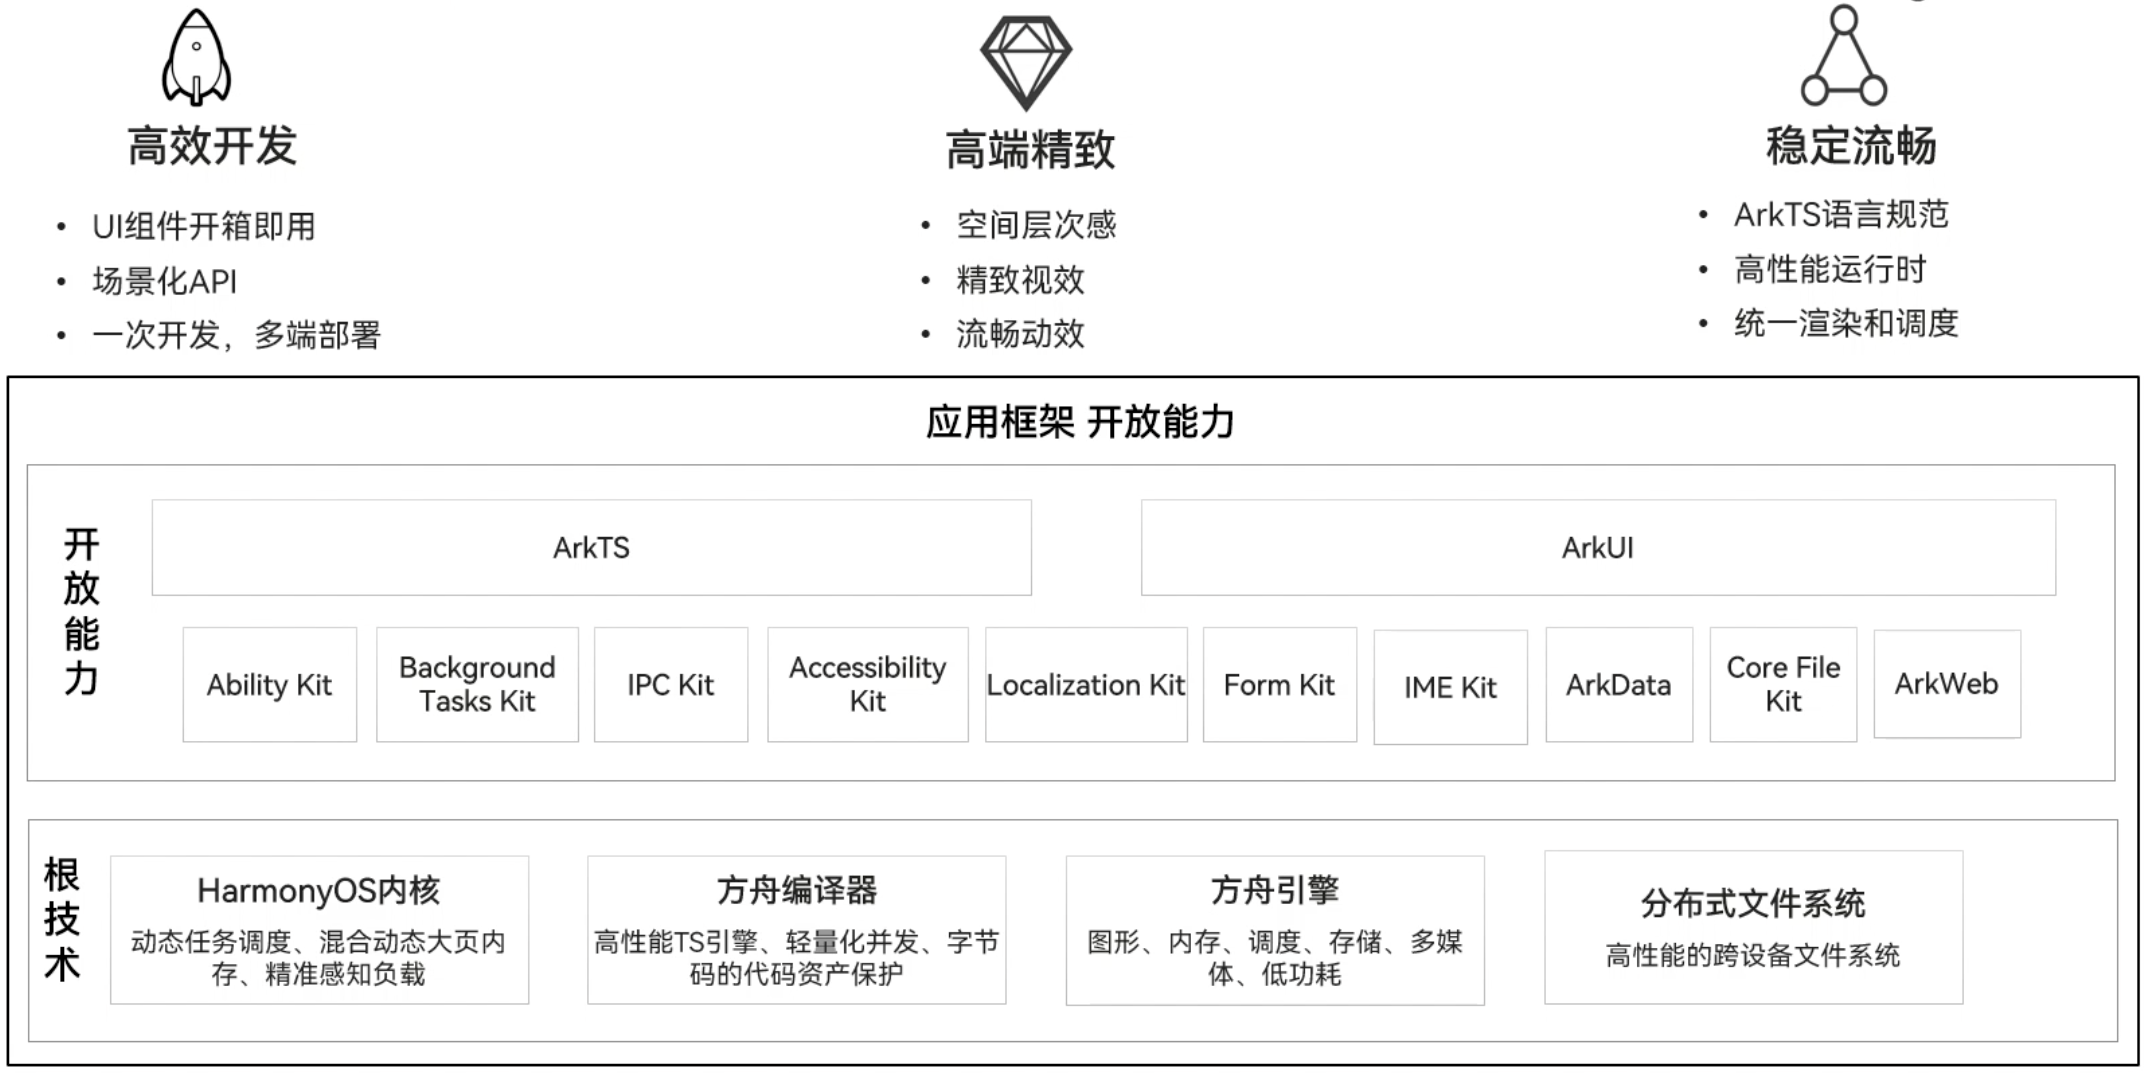Select the 高效开发 heading
2146x1074 pixels.
tap(212, 146)
